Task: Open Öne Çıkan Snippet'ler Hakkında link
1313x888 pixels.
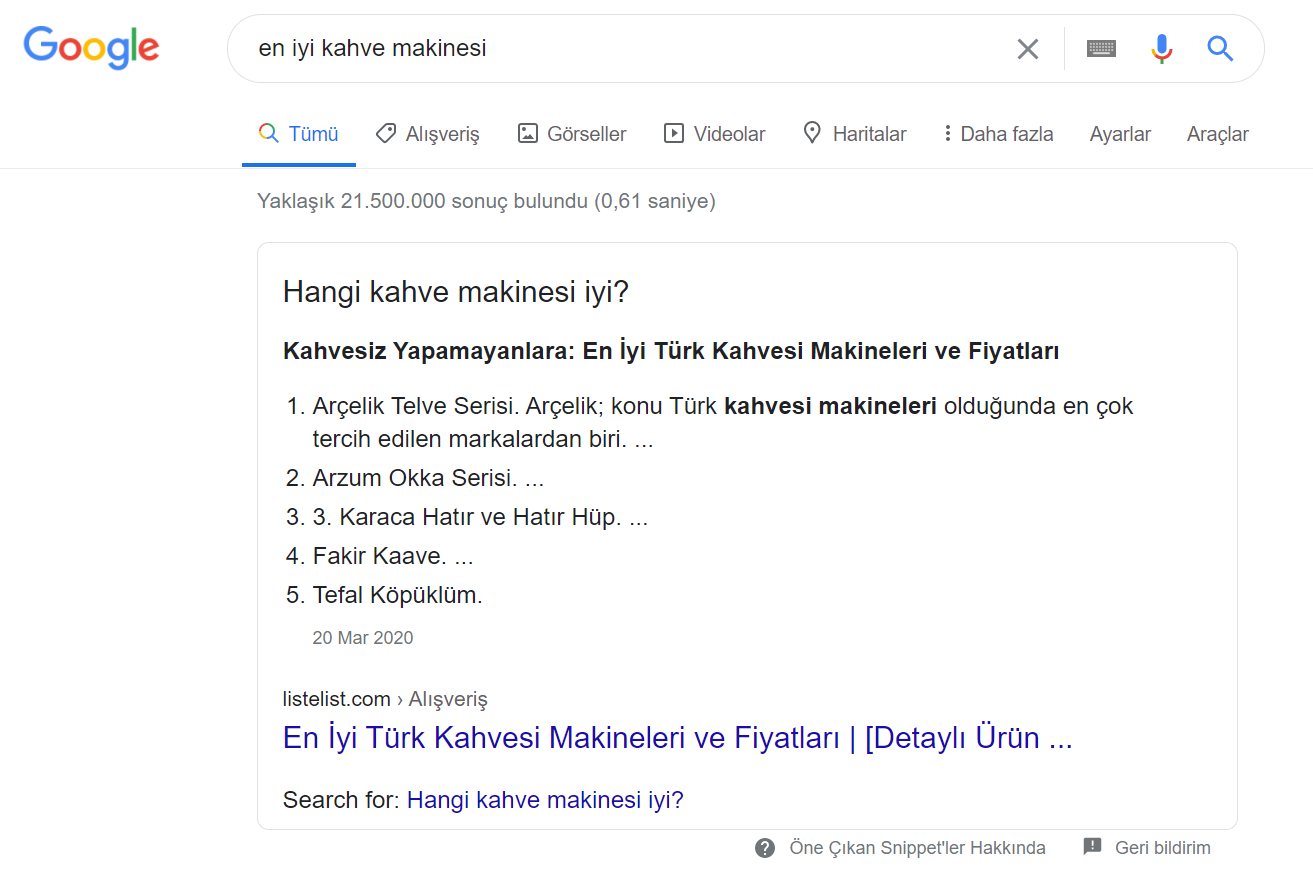Action: pyautogui.click(x=917, y=848)
